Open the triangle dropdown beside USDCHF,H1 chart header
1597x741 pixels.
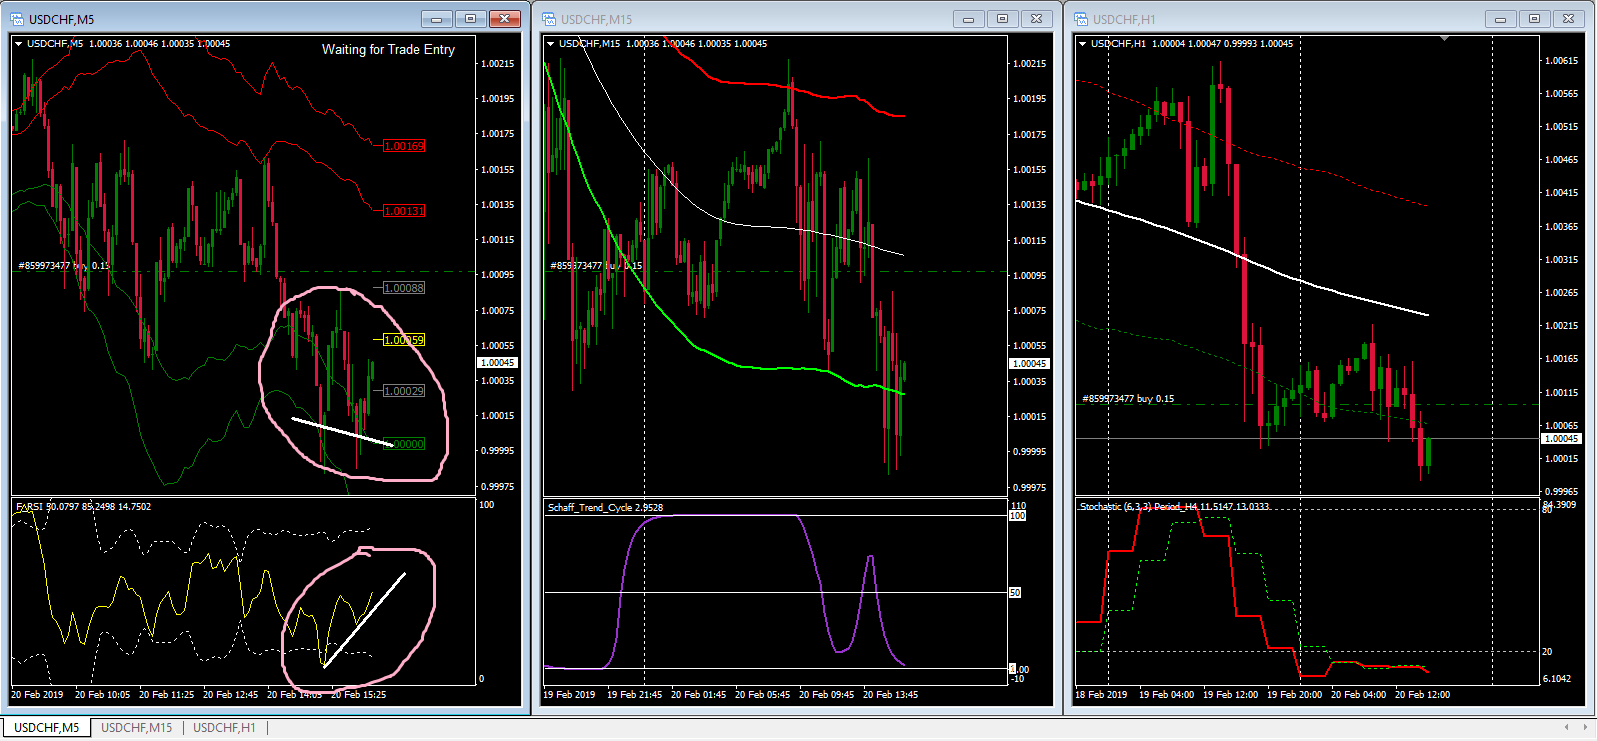tap(1082, 44)
